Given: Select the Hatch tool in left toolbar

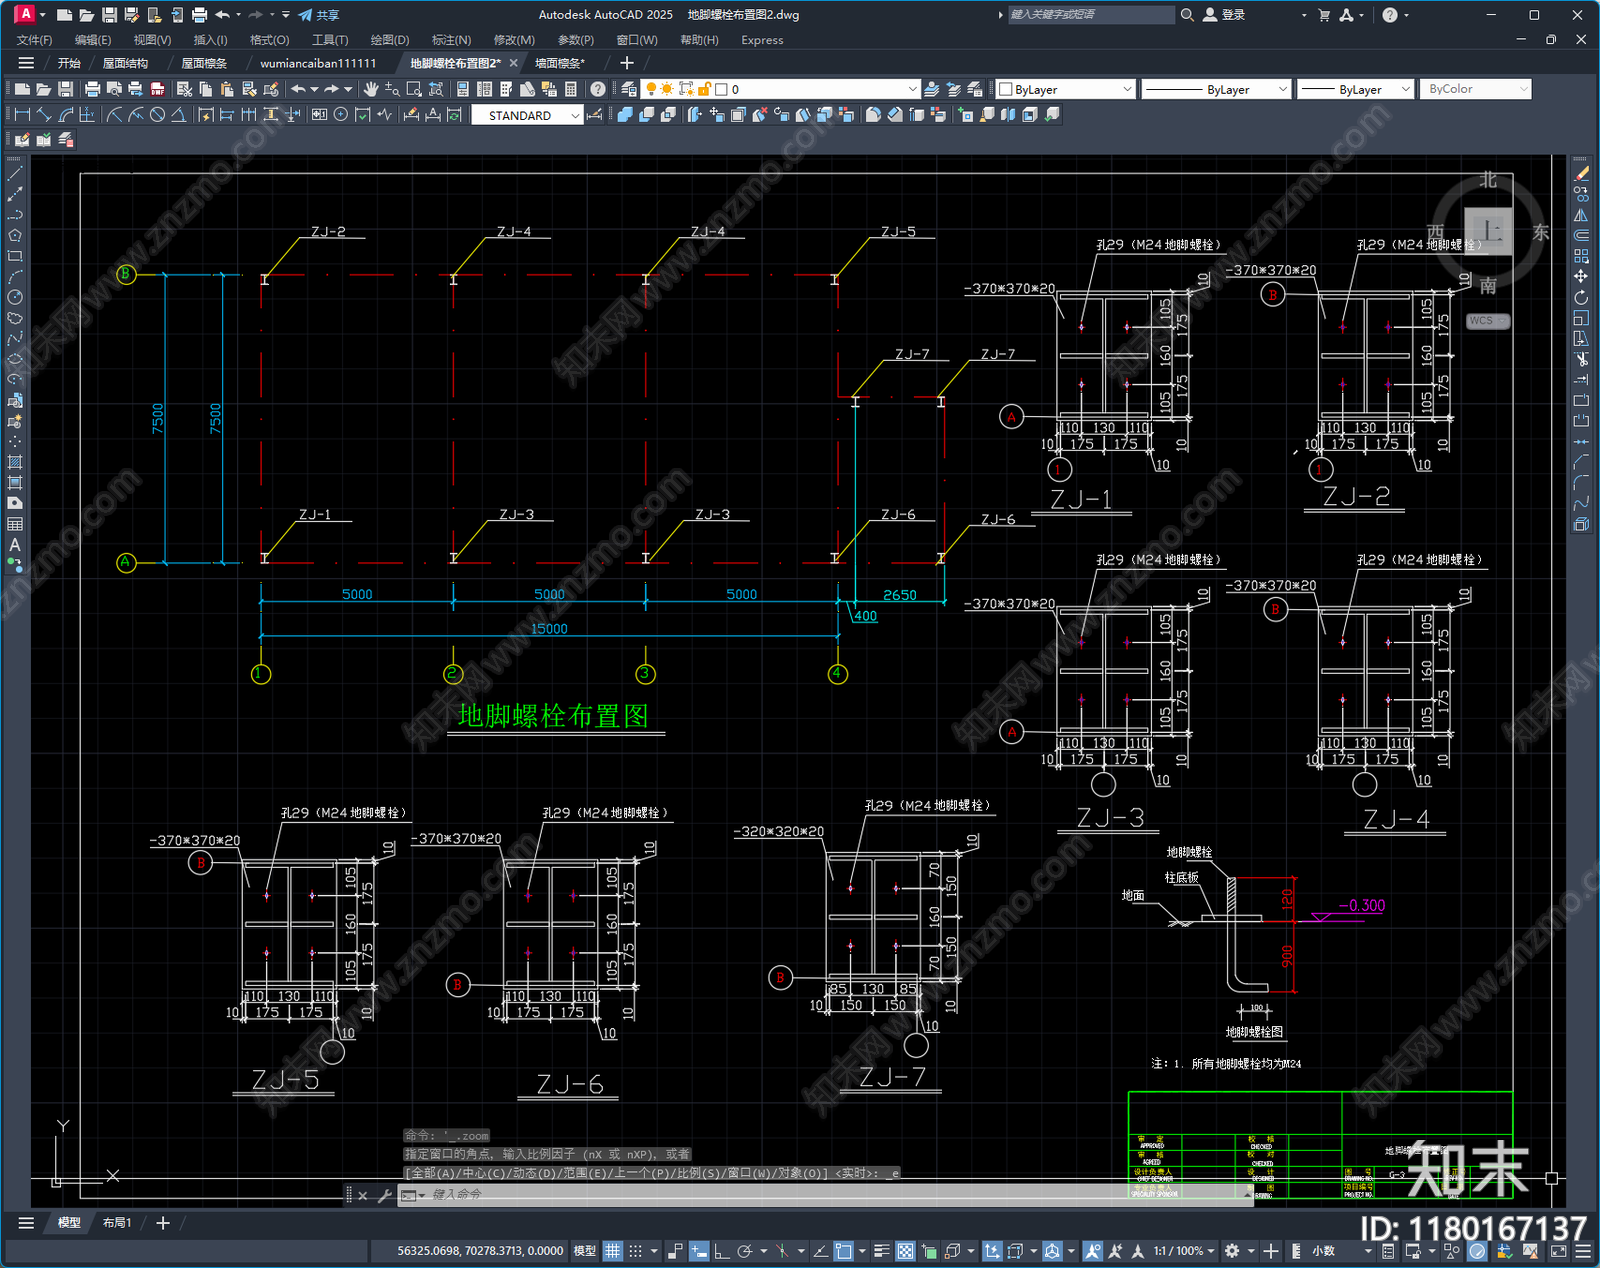Looking at the screenshot, I should (x=15, y=462).
